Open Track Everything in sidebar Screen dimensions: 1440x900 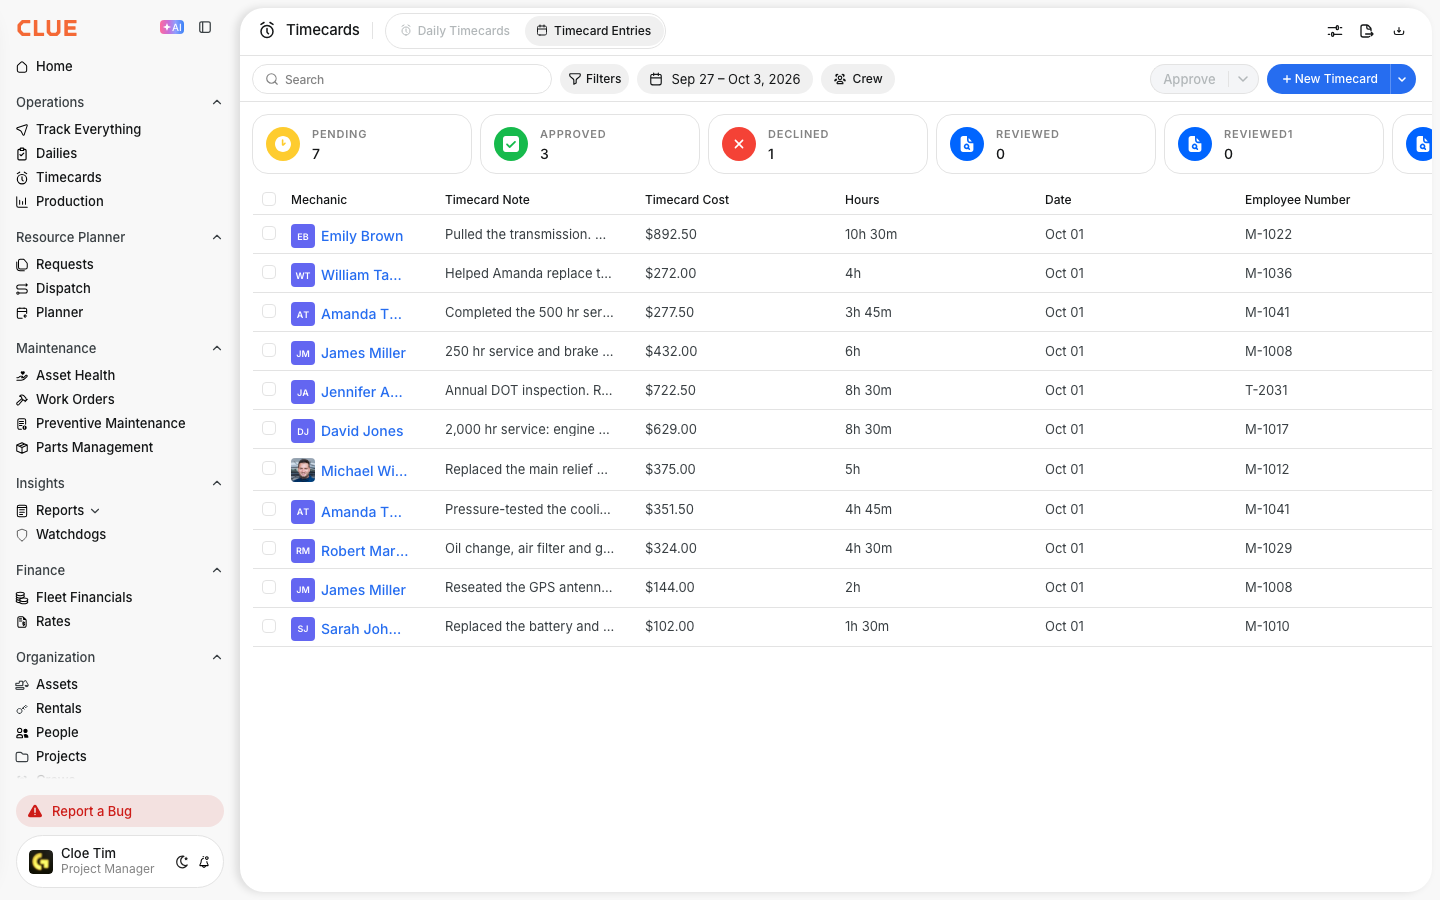click(x=88, y=129)
